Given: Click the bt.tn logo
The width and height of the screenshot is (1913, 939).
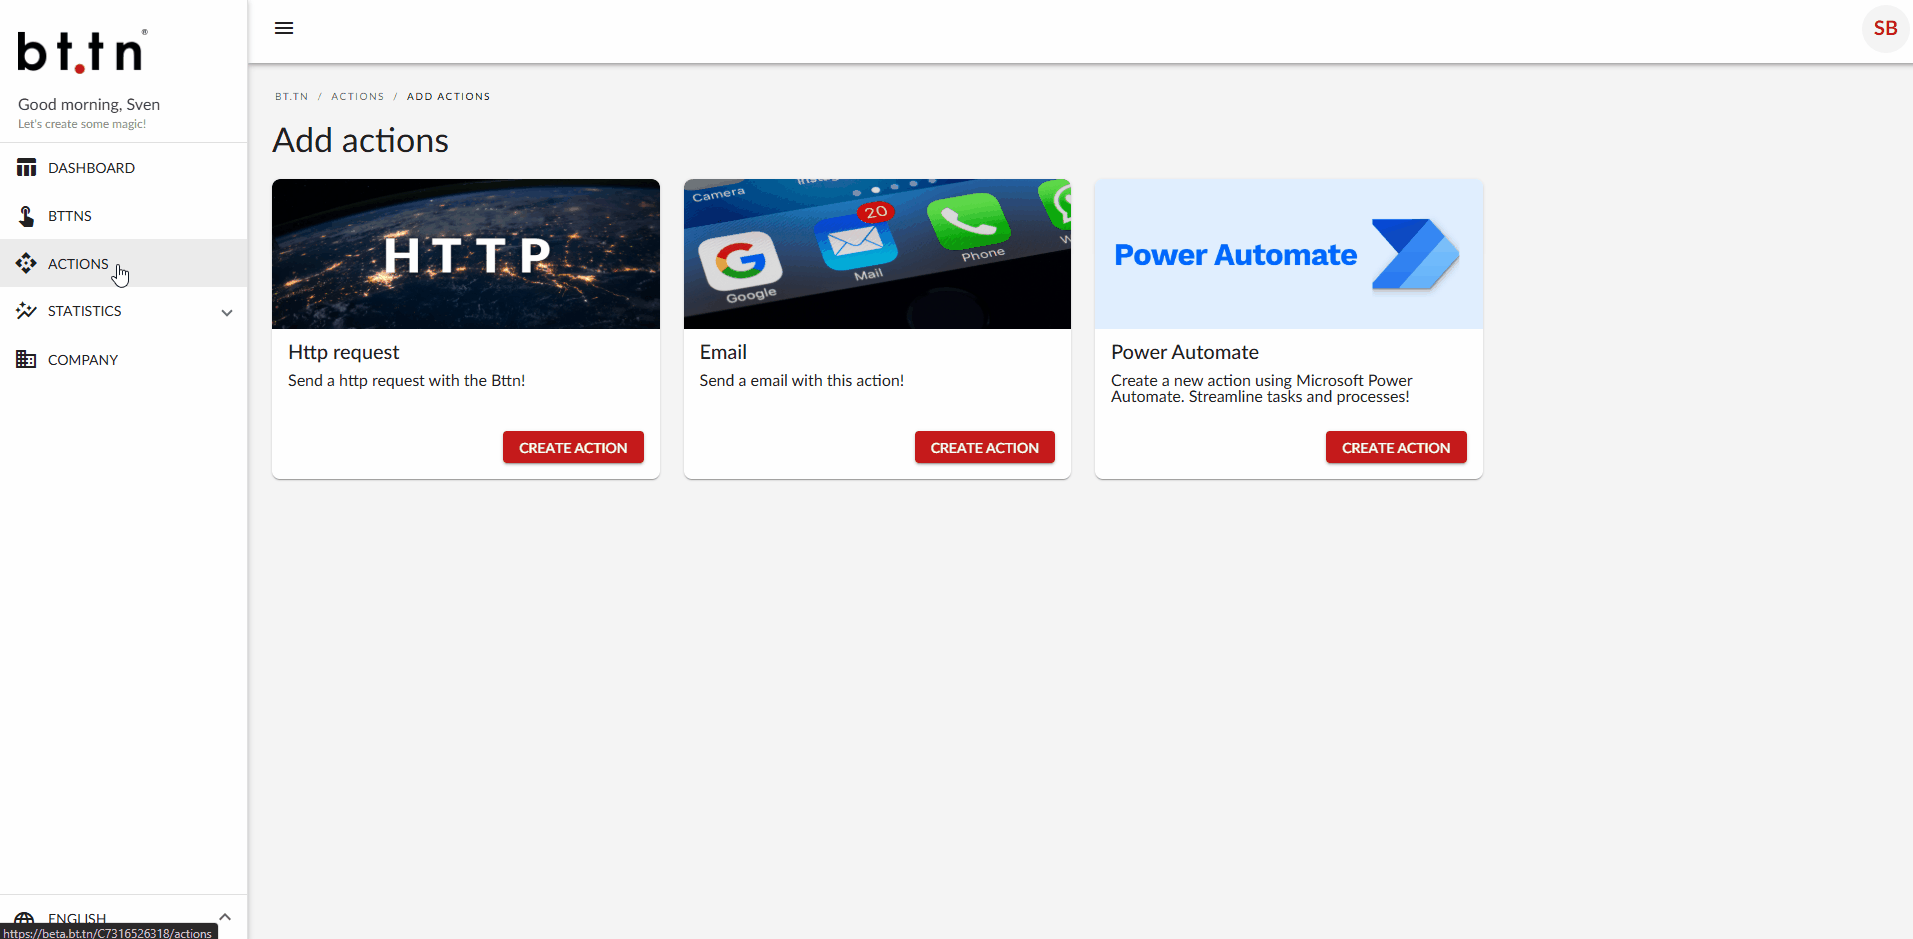Looking at the screenshot, I should (80, 50).
